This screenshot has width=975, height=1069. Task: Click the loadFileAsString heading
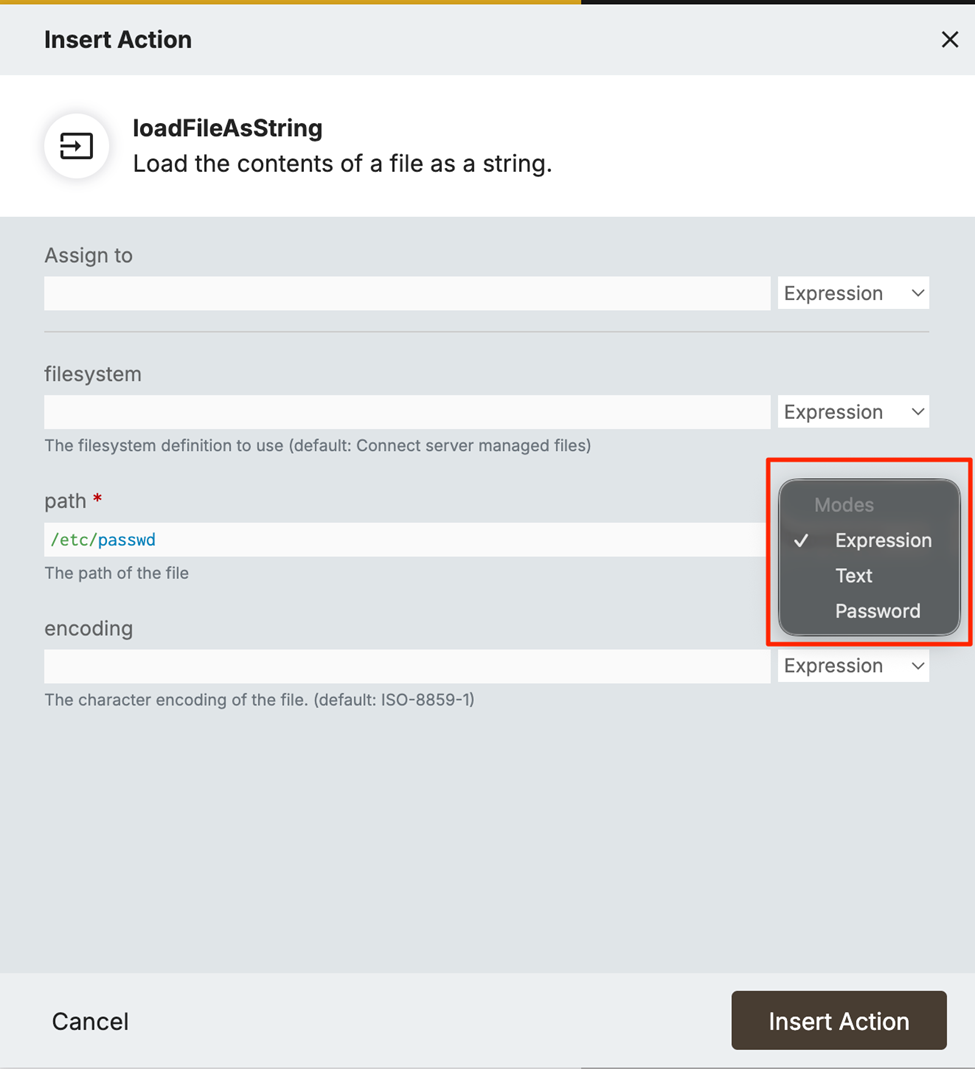(x=227, y=128)
